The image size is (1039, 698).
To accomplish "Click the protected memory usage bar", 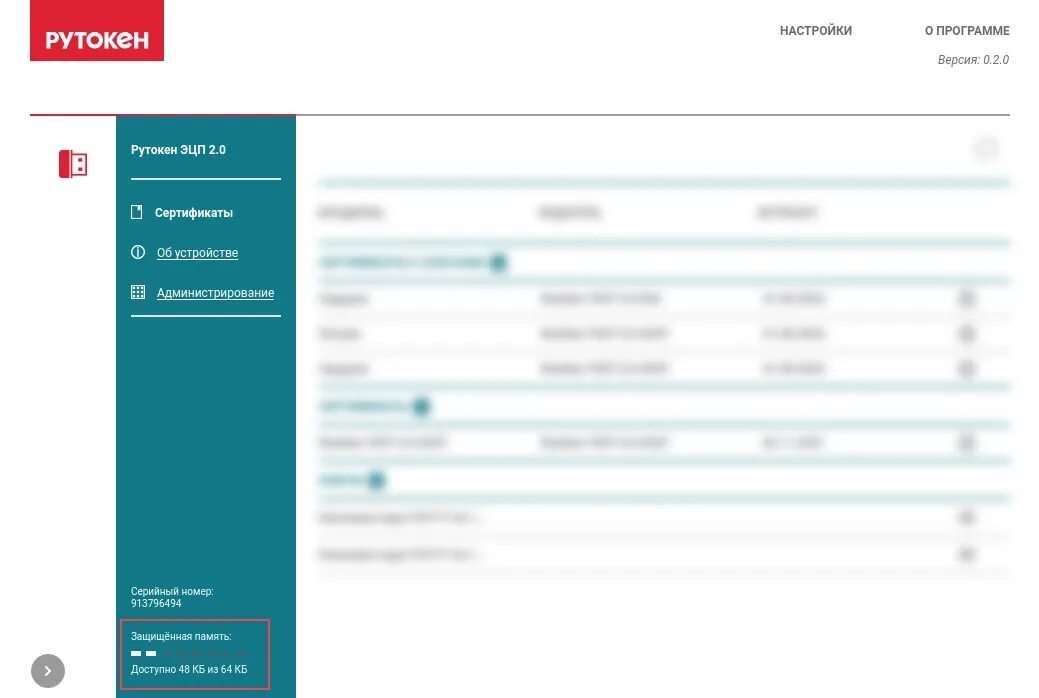I will tap(189, 654).
